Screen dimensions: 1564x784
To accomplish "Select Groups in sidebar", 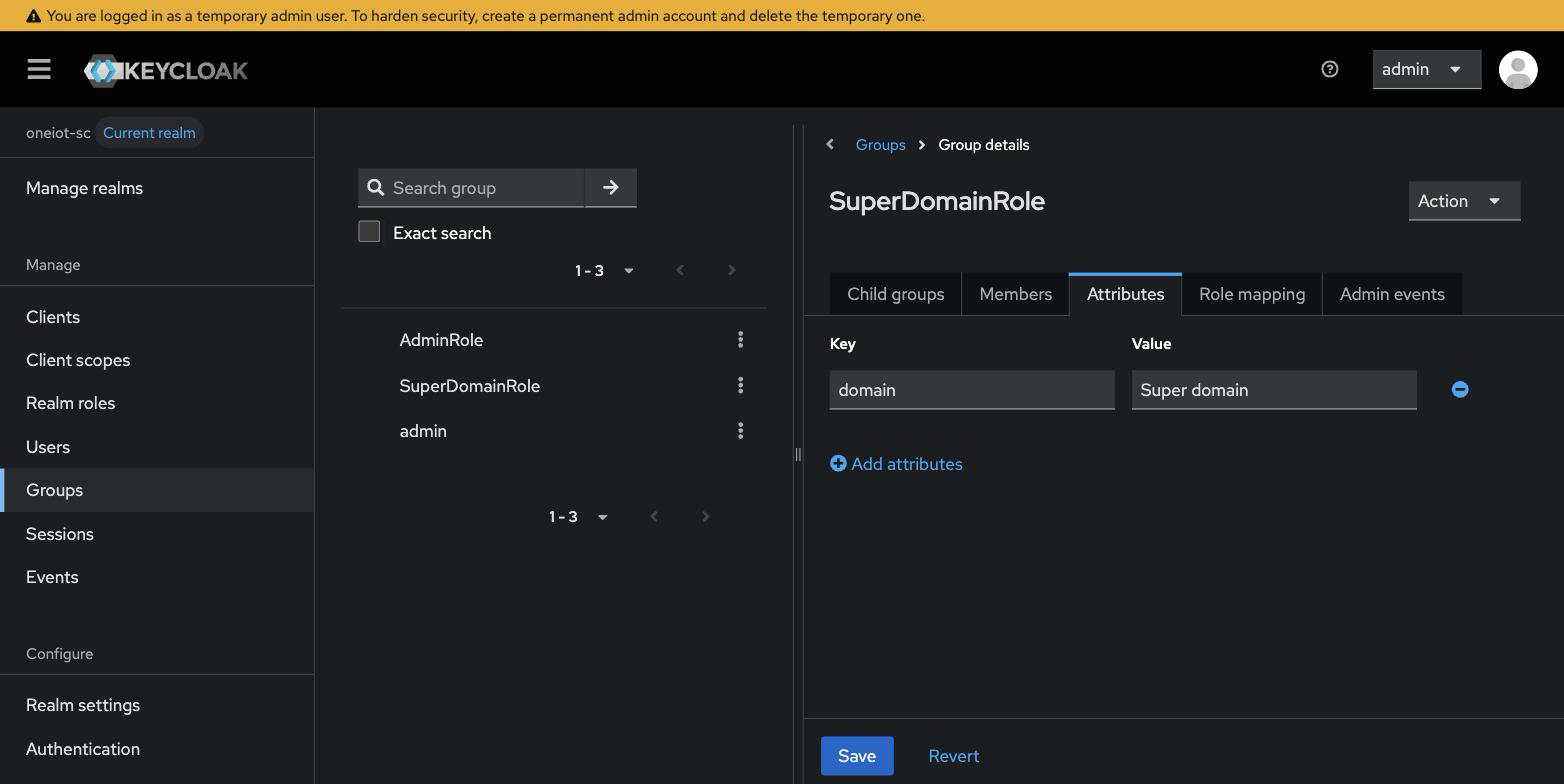I will tap(157, 490).
